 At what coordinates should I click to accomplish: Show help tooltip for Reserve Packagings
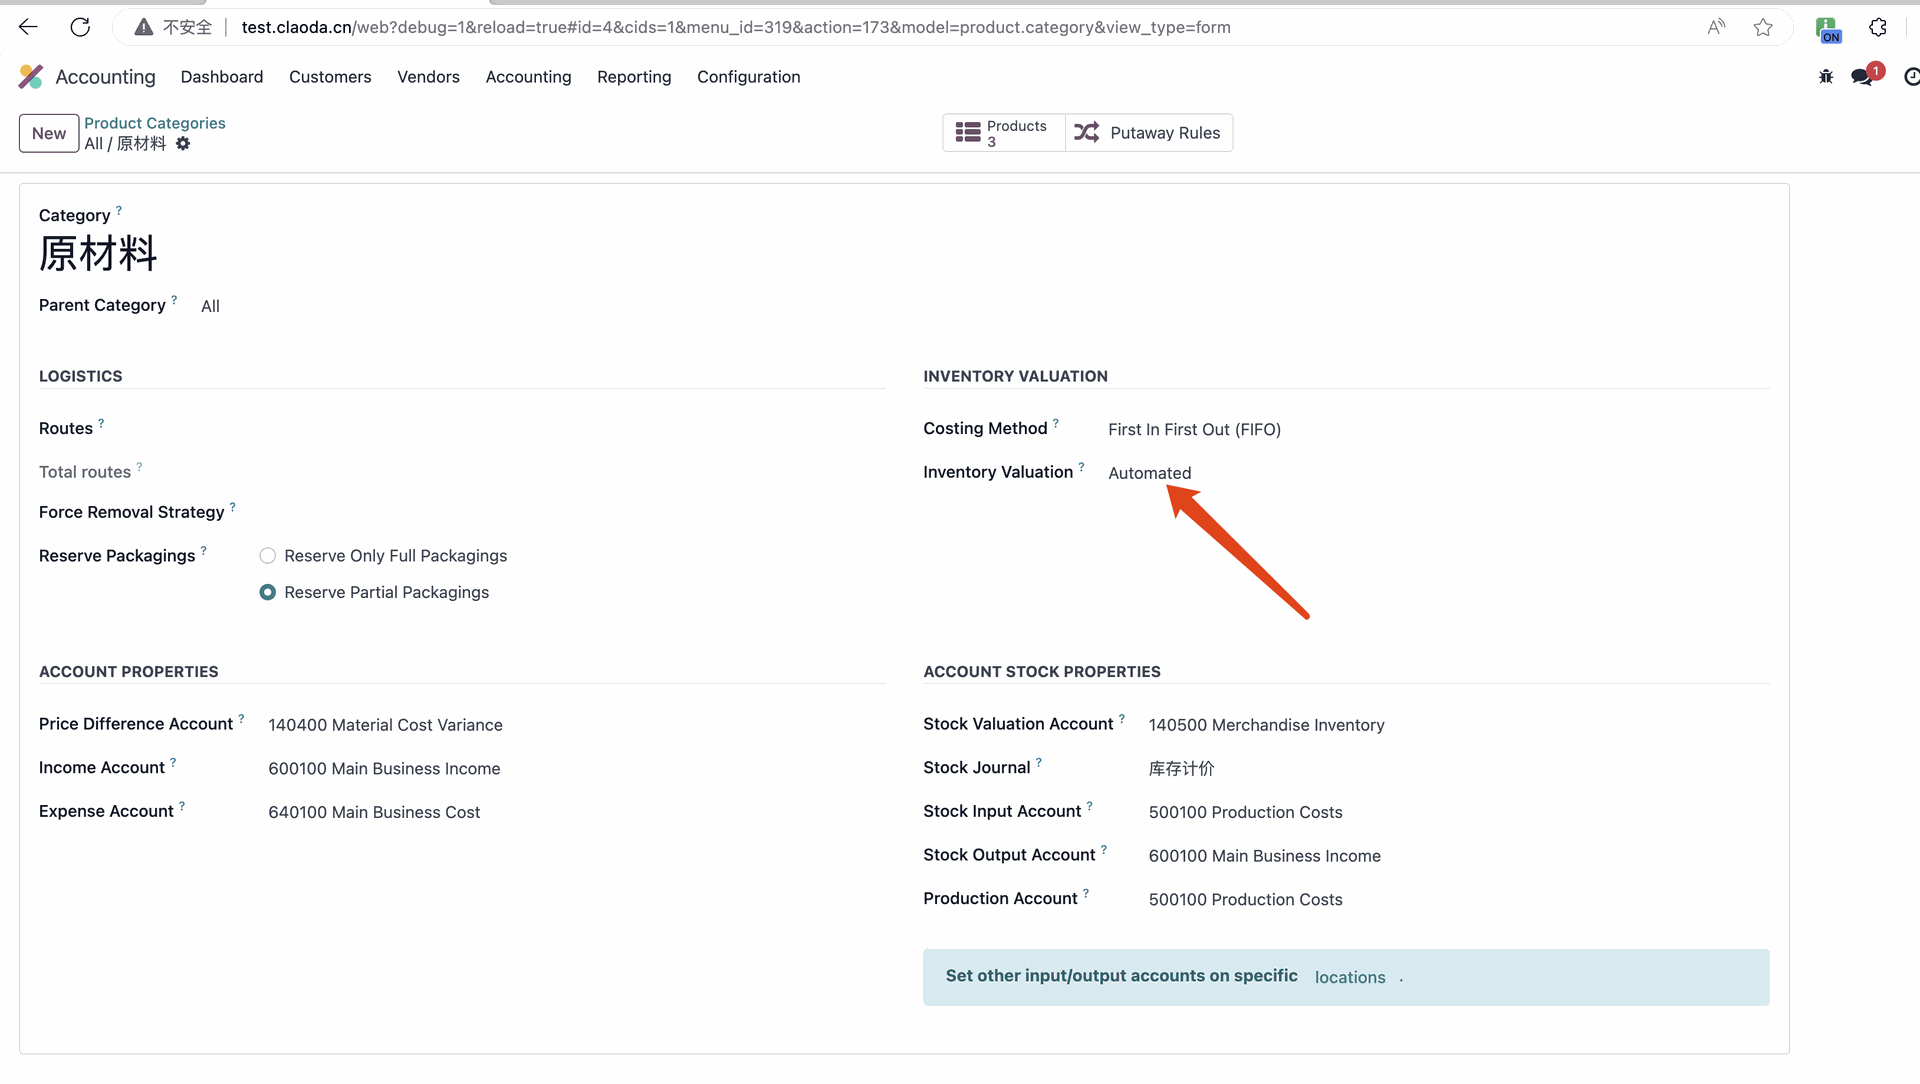coord(204,551)
